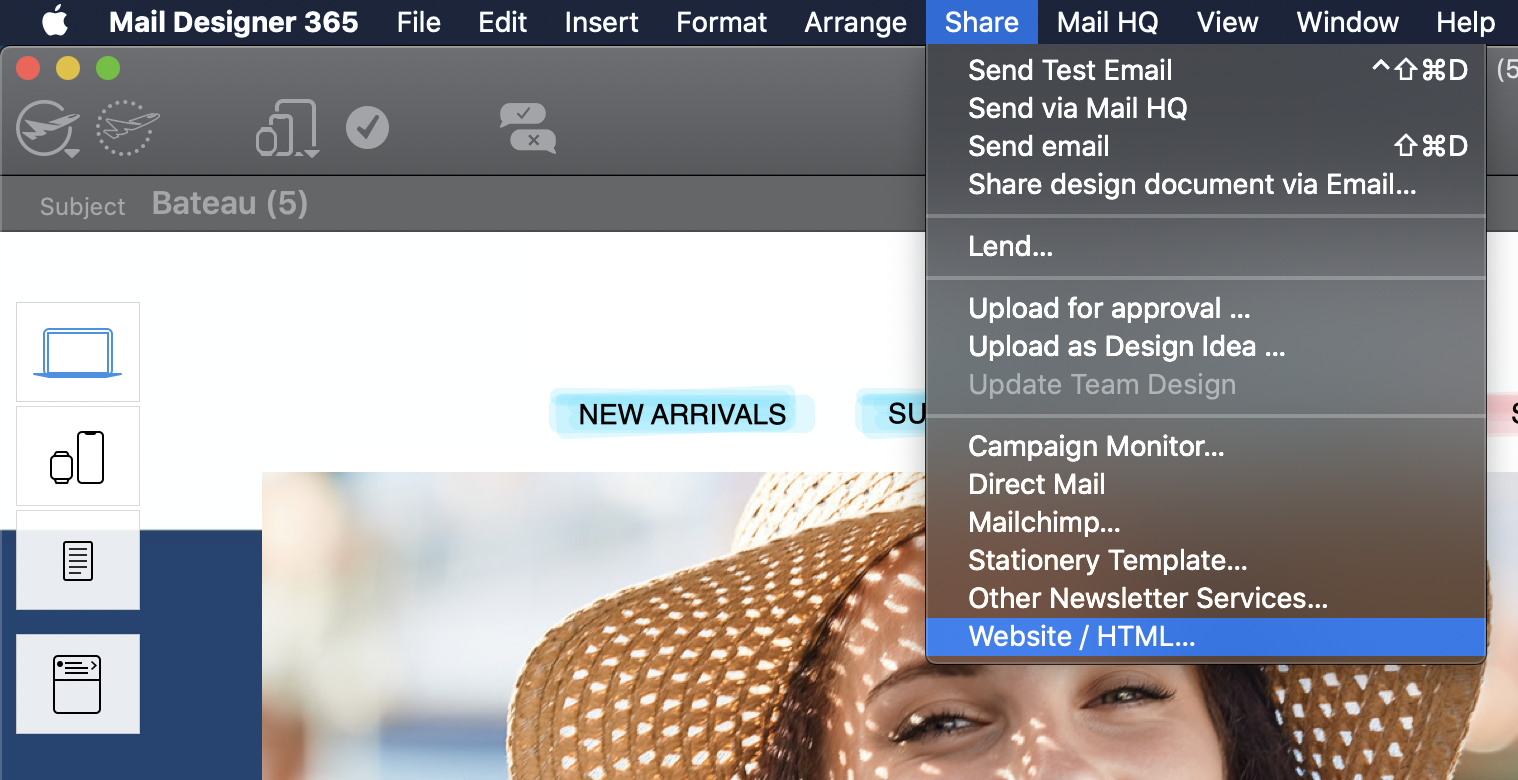Viewport: 1518px width, 780px height.
Task: Open the Mail Designer 365 app menu
Action: (233, 22)
